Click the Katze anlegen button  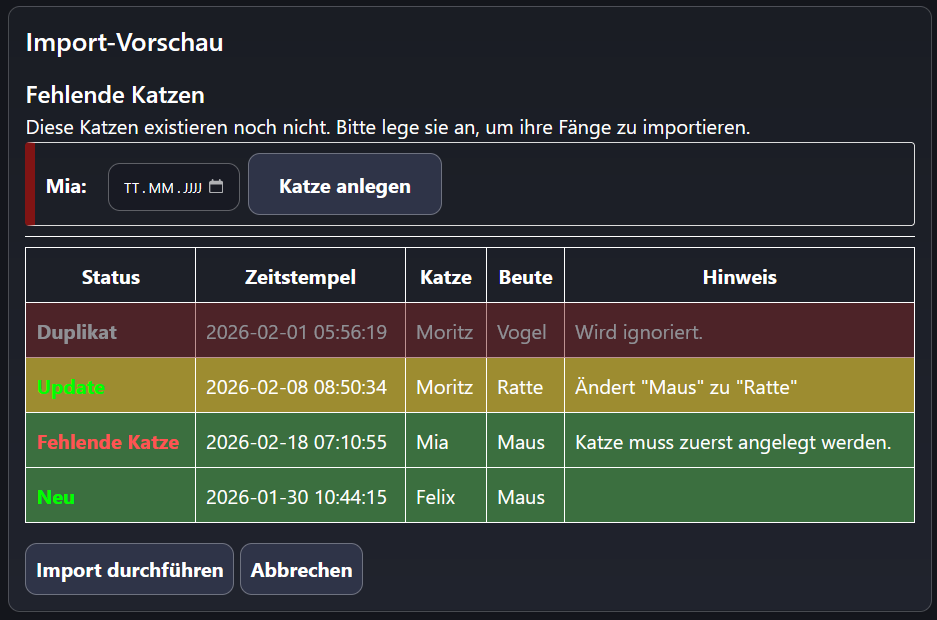[345, 185]
